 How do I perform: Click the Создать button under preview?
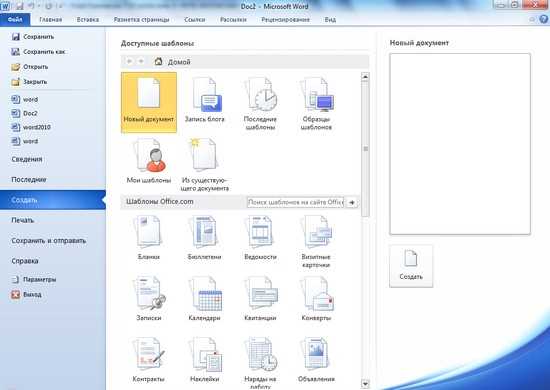[x=411, y=266]
